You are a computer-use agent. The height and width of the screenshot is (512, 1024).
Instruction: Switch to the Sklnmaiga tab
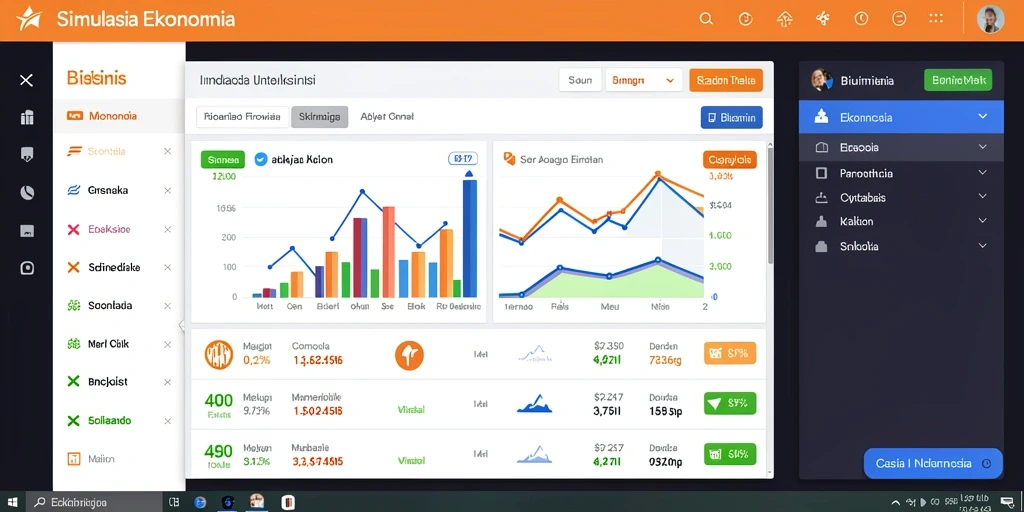[x=319, y=117]
